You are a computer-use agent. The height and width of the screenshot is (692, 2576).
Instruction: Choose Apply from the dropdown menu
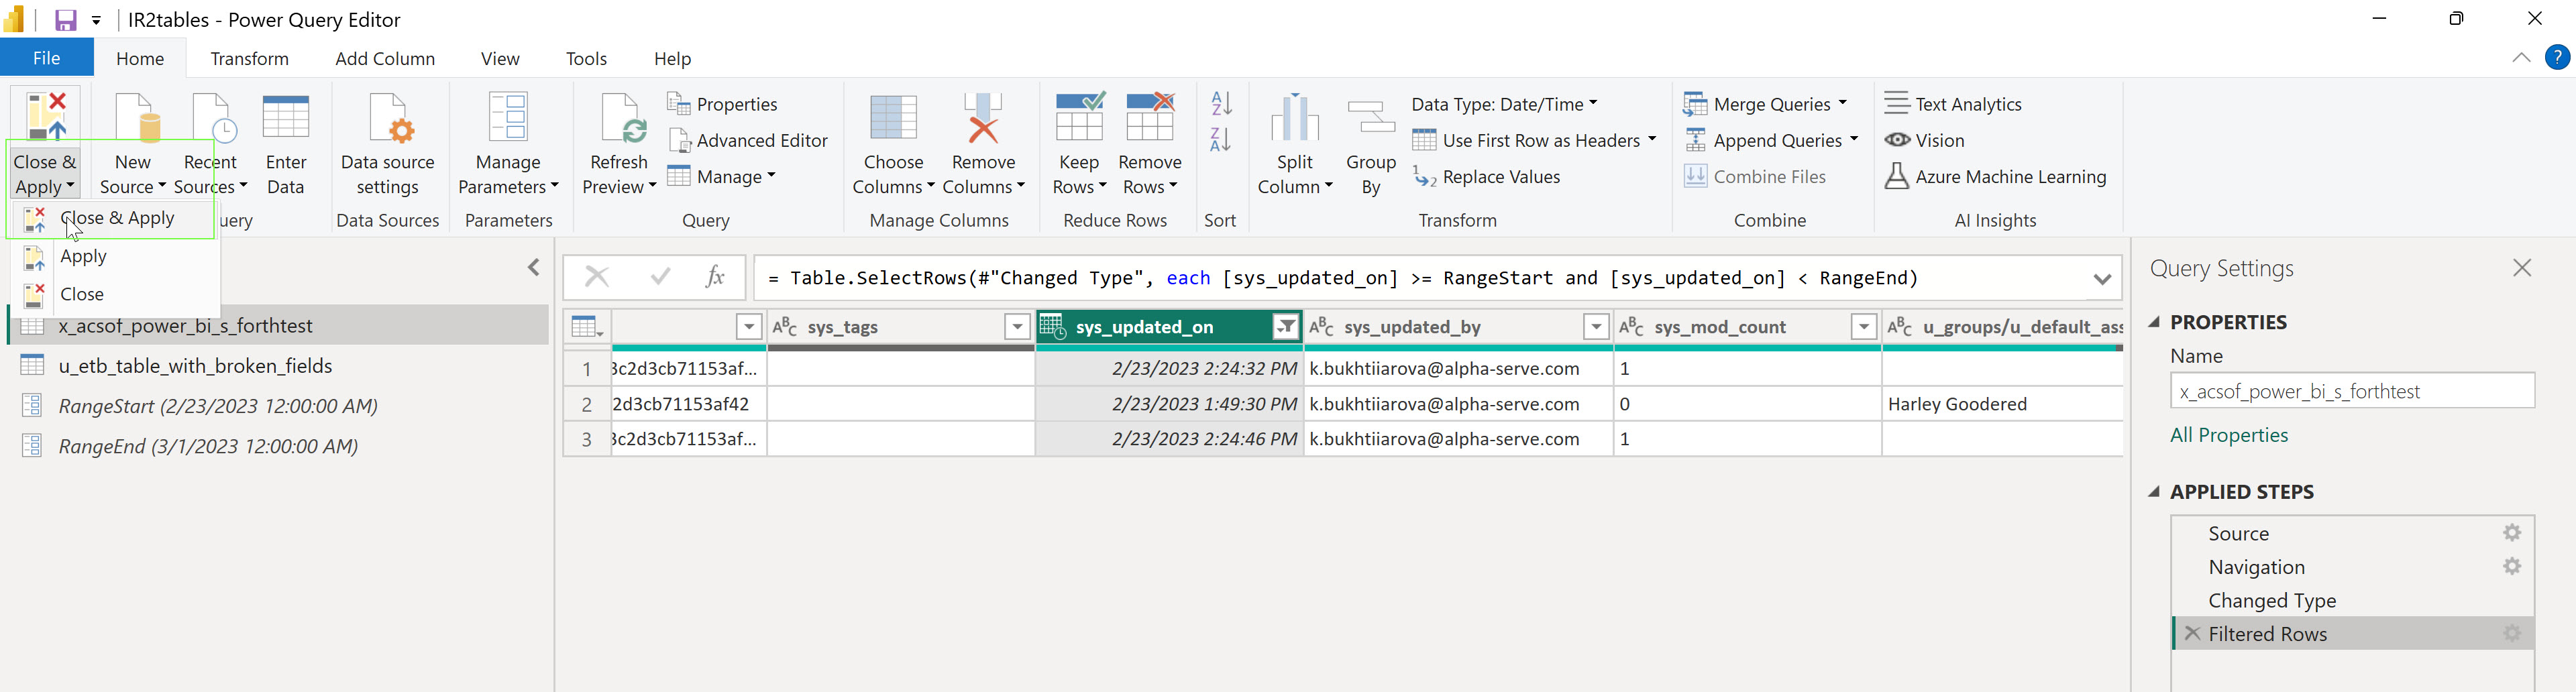[x=83, y=256]
